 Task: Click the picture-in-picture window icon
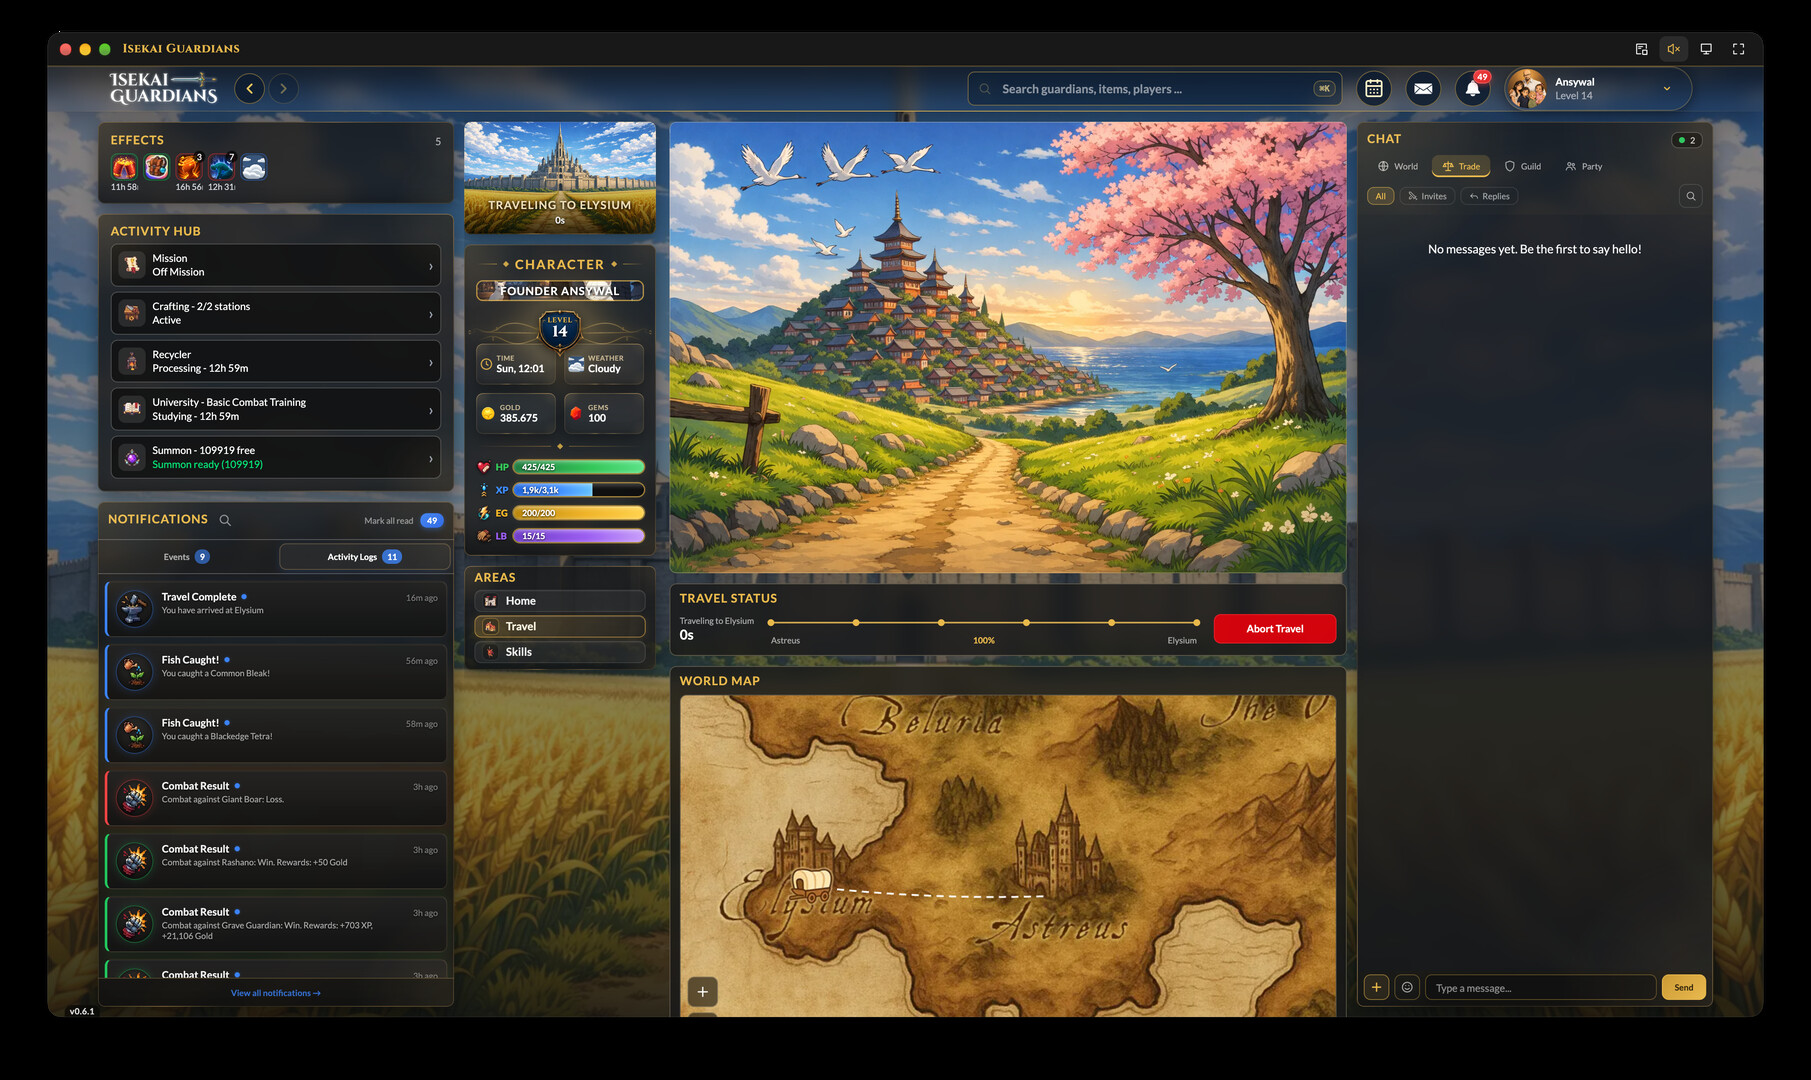[x=1641, y=49]
